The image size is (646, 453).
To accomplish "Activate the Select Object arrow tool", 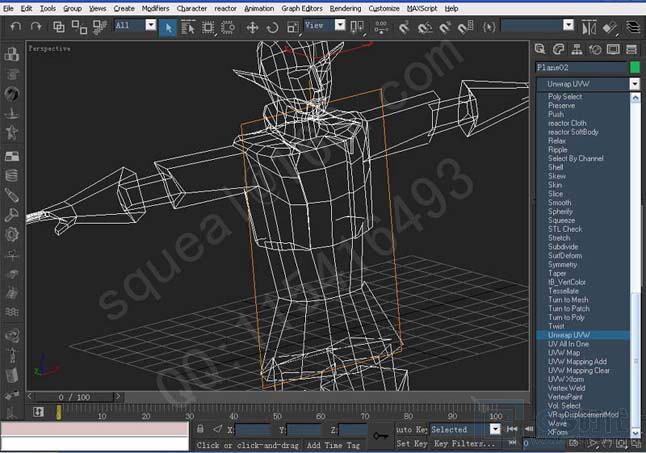I will (168, 28).
